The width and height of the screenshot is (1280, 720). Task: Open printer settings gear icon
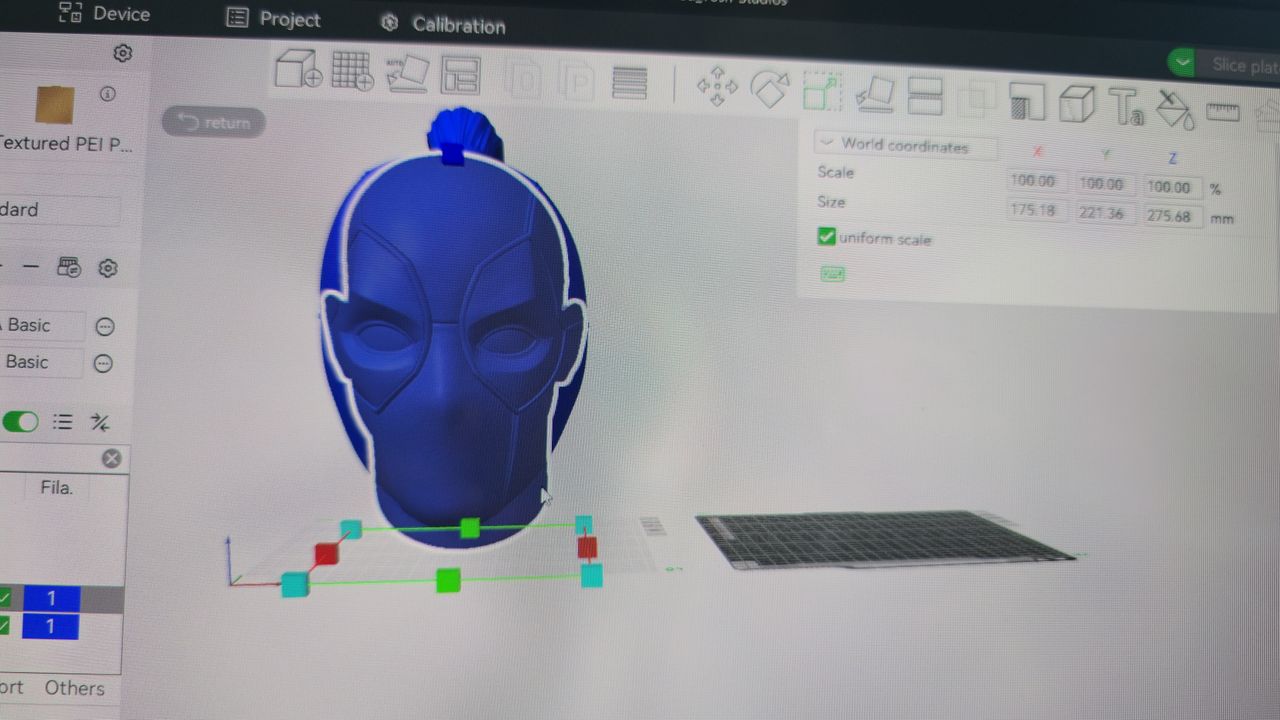[123, 53]
